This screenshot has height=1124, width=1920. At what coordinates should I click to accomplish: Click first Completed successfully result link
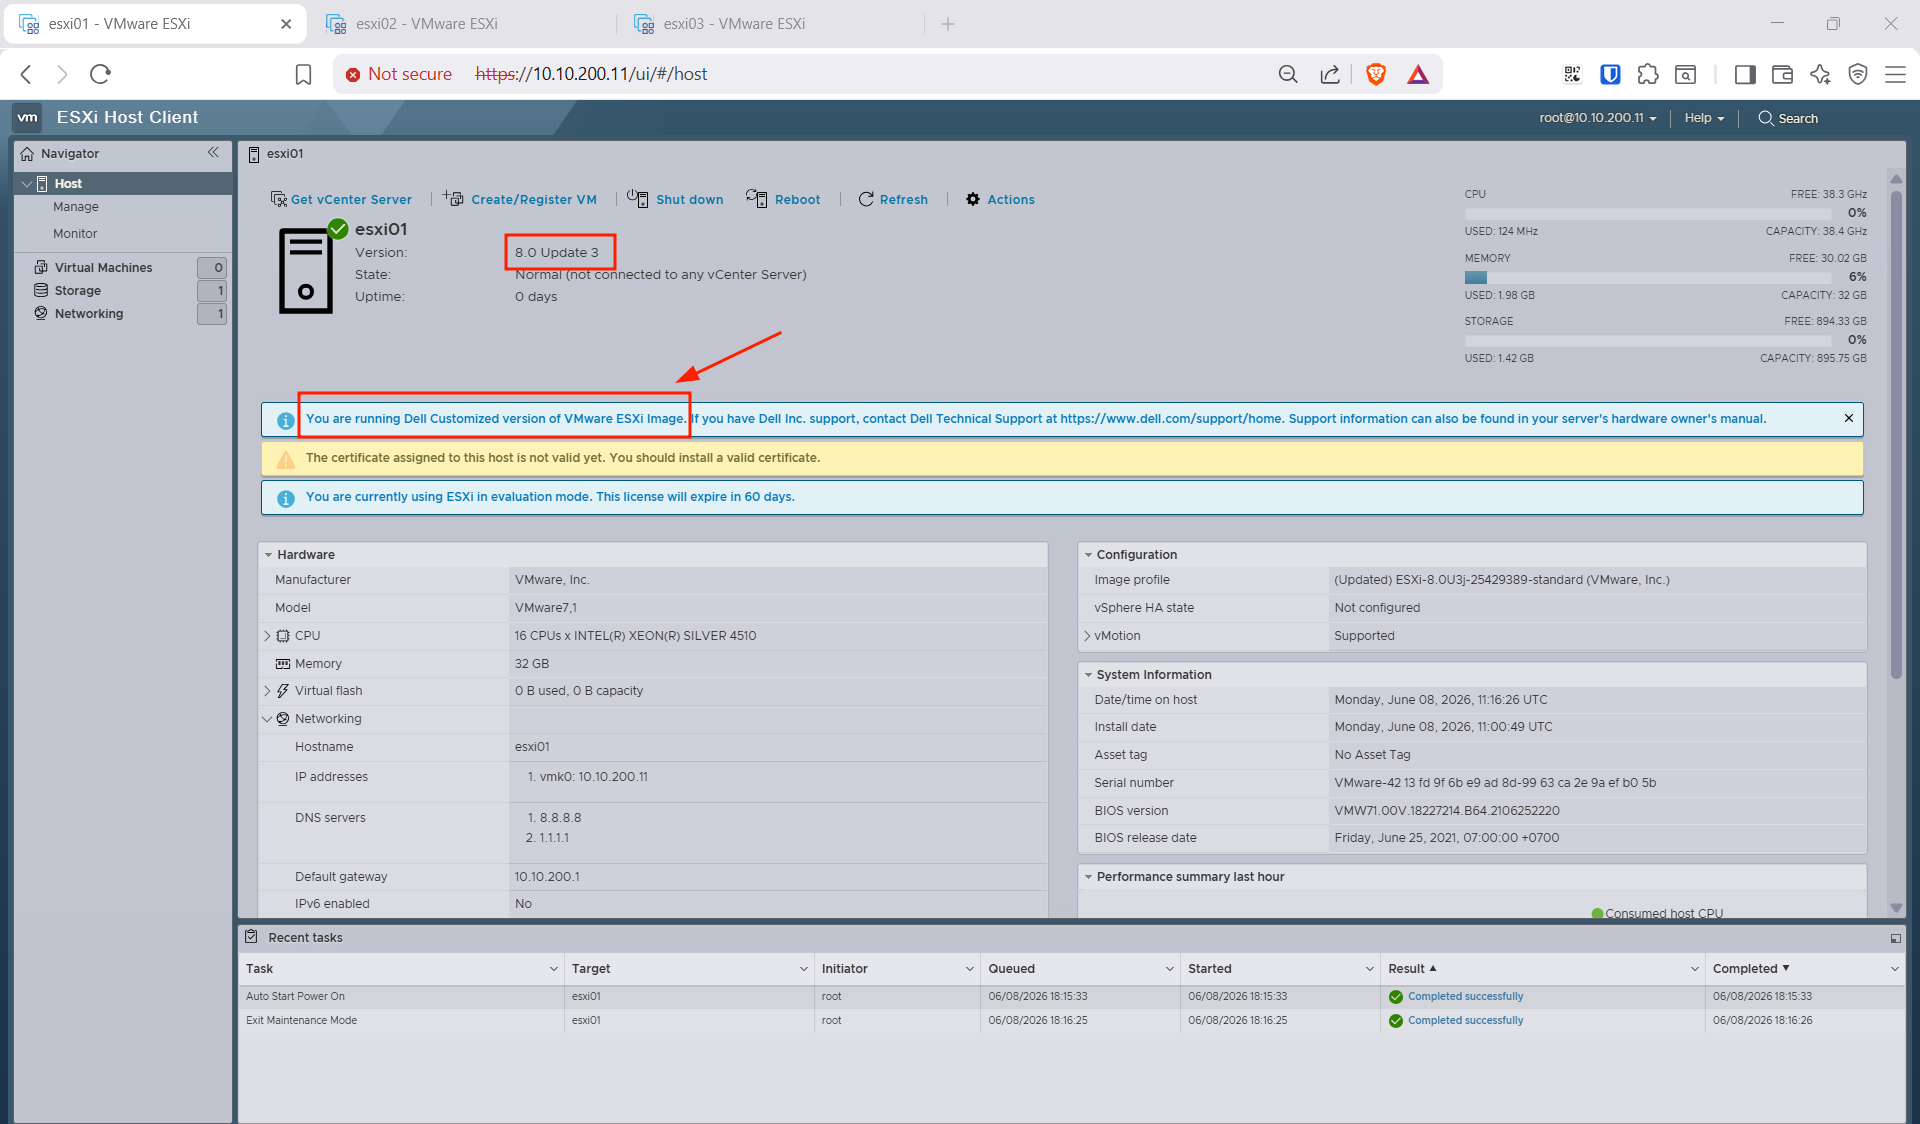point(1465,996)
